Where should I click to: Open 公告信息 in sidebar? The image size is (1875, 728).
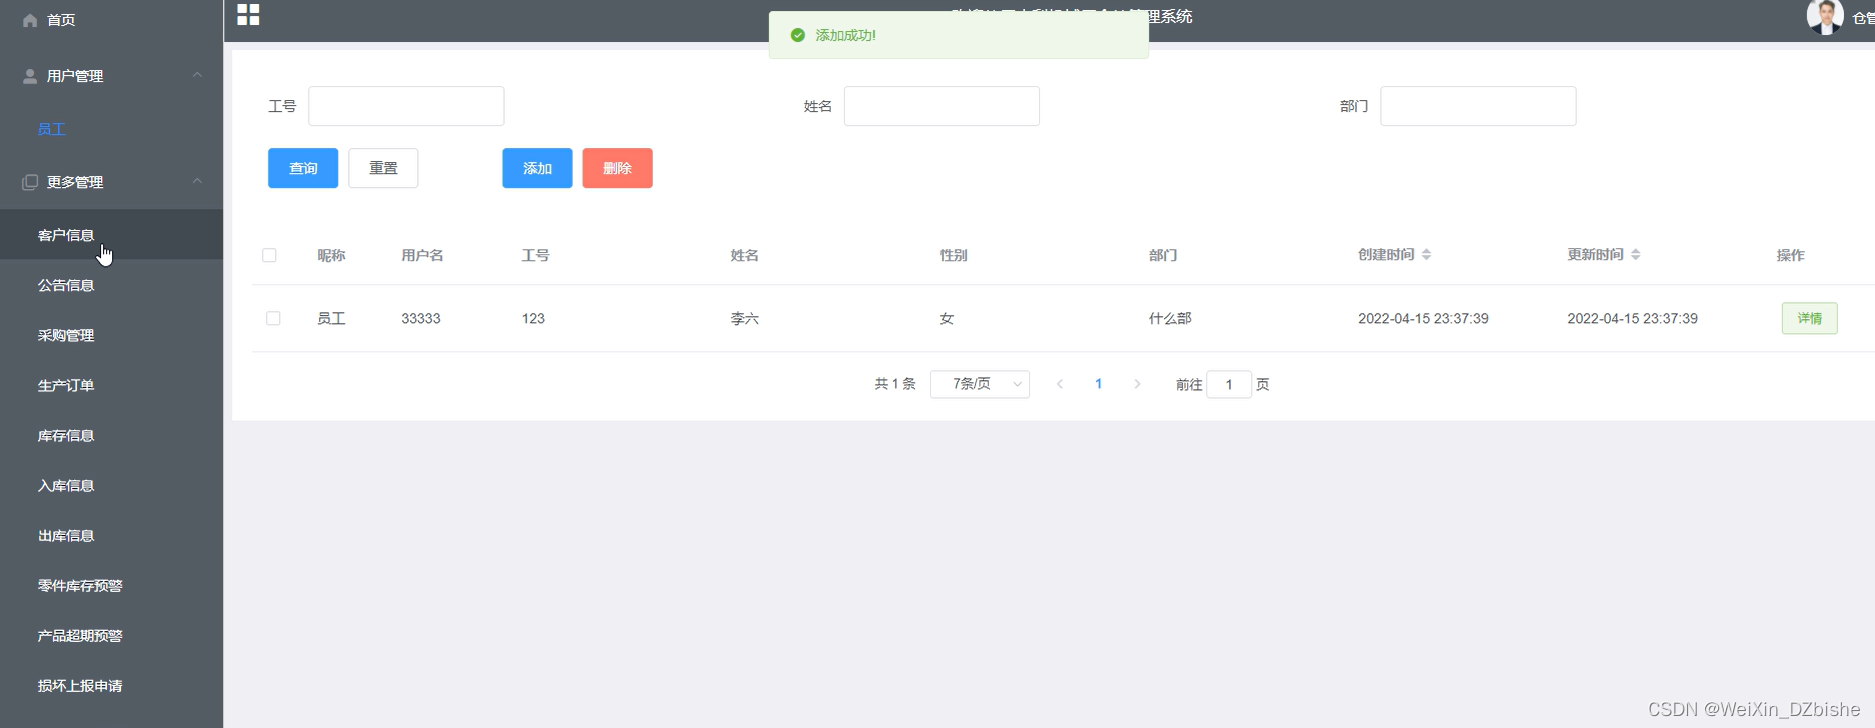pos(66,285)
